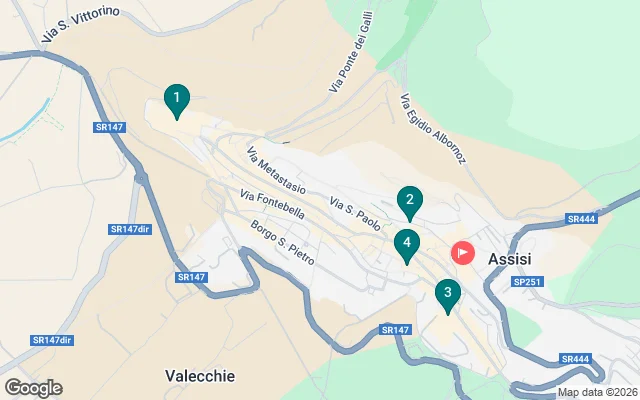
Task: Click the Via Metastasio street label
Action: click(276, 170)
